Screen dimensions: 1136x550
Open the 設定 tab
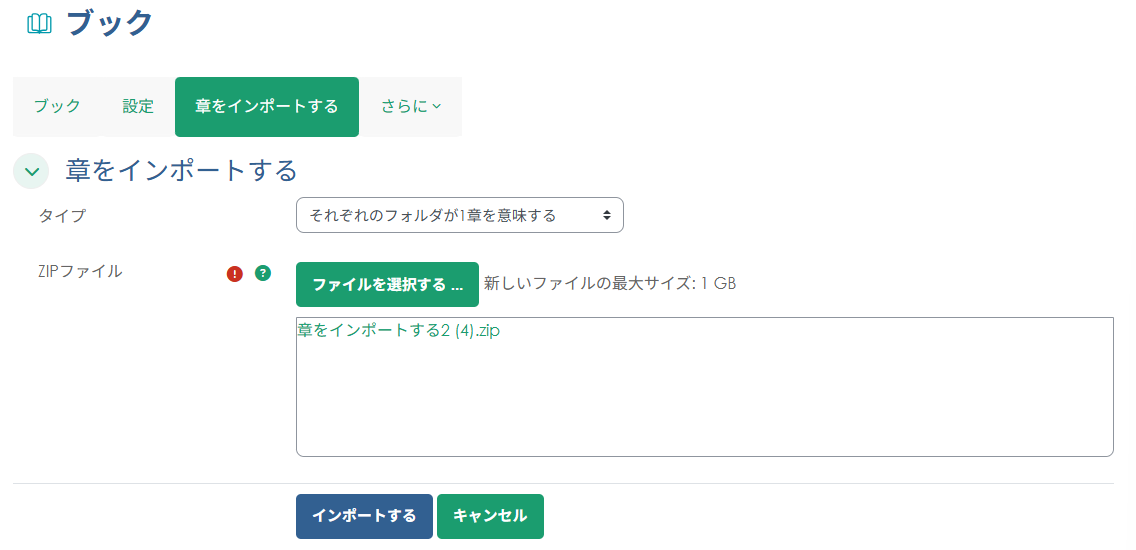click(x=138, y=107)
